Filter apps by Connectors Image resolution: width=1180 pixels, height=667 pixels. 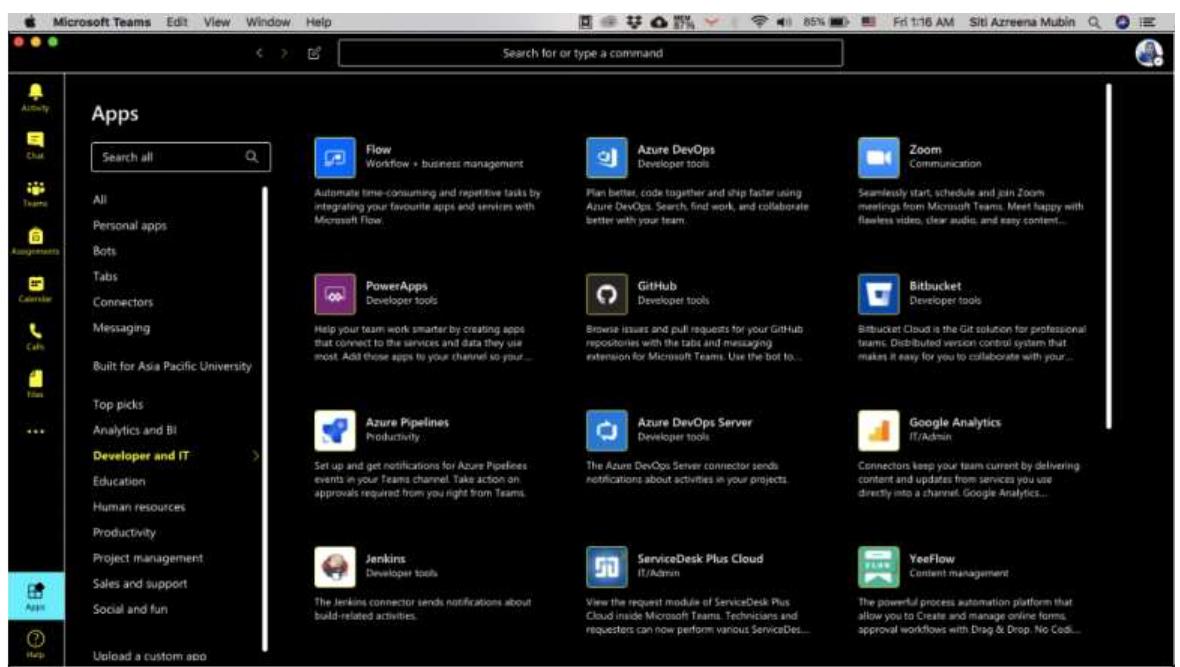coord(123,302)
